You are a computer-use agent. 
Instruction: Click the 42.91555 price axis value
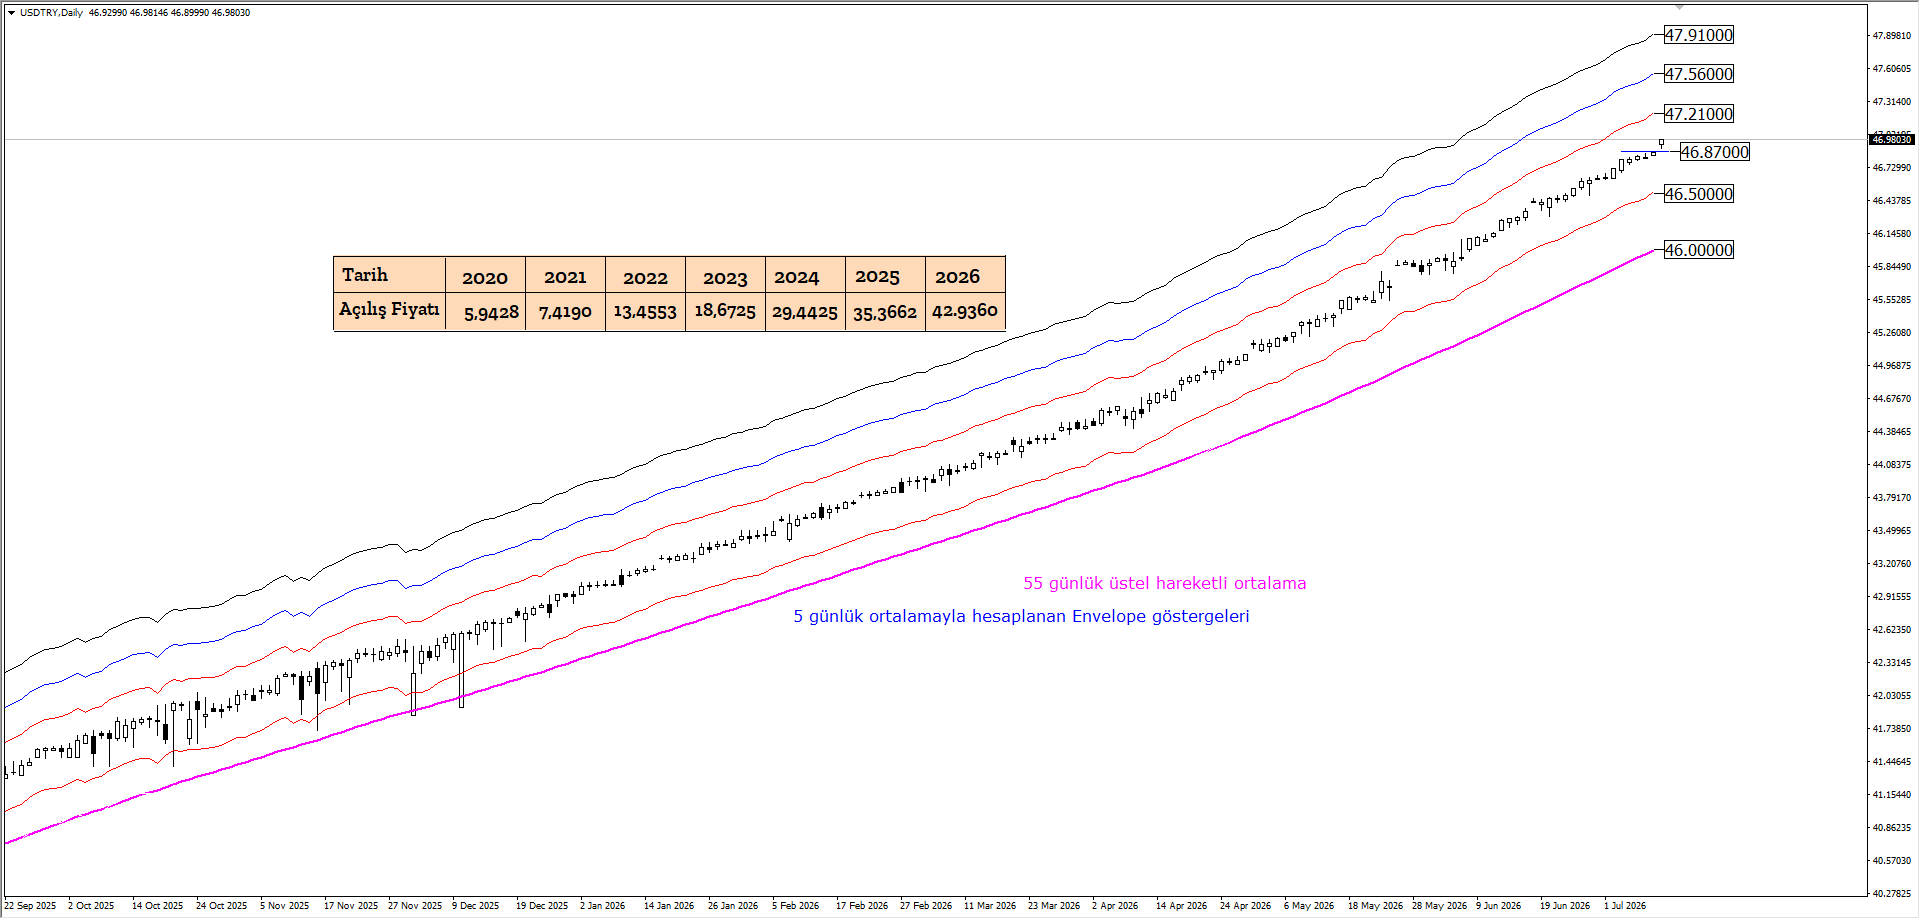point(1891,597)
